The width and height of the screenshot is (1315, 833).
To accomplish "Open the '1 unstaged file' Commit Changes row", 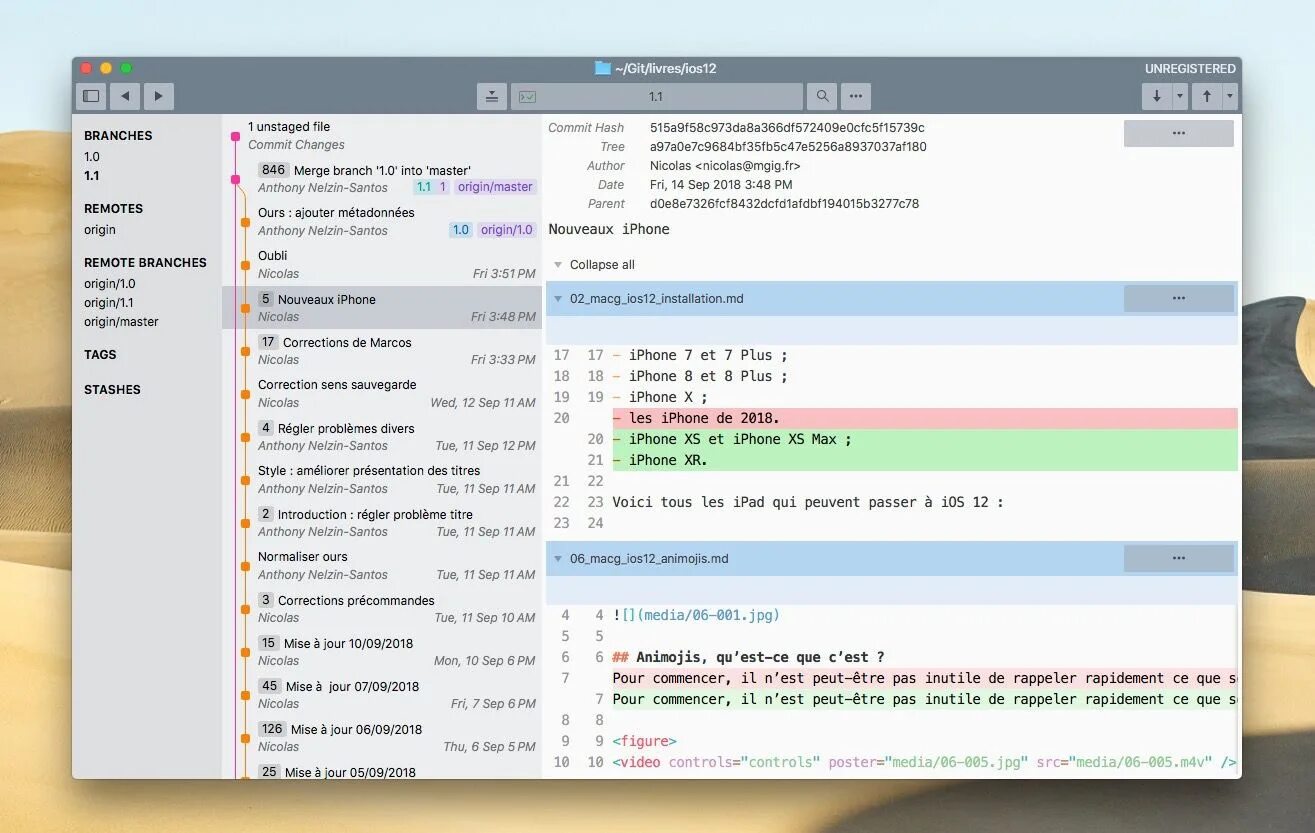I will pos(382,136).
